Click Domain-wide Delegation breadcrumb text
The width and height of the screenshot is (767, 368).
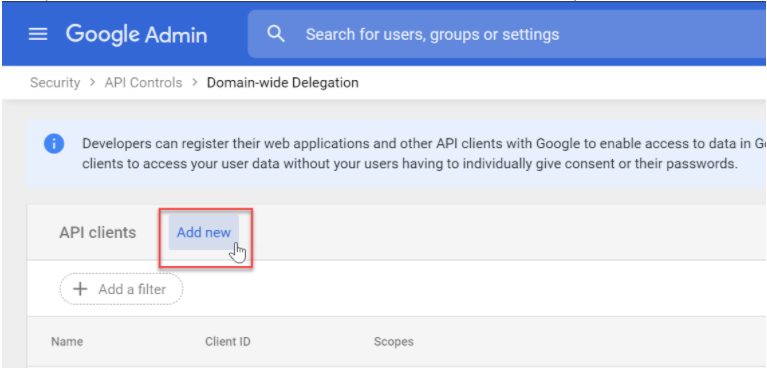coord(283,83)
